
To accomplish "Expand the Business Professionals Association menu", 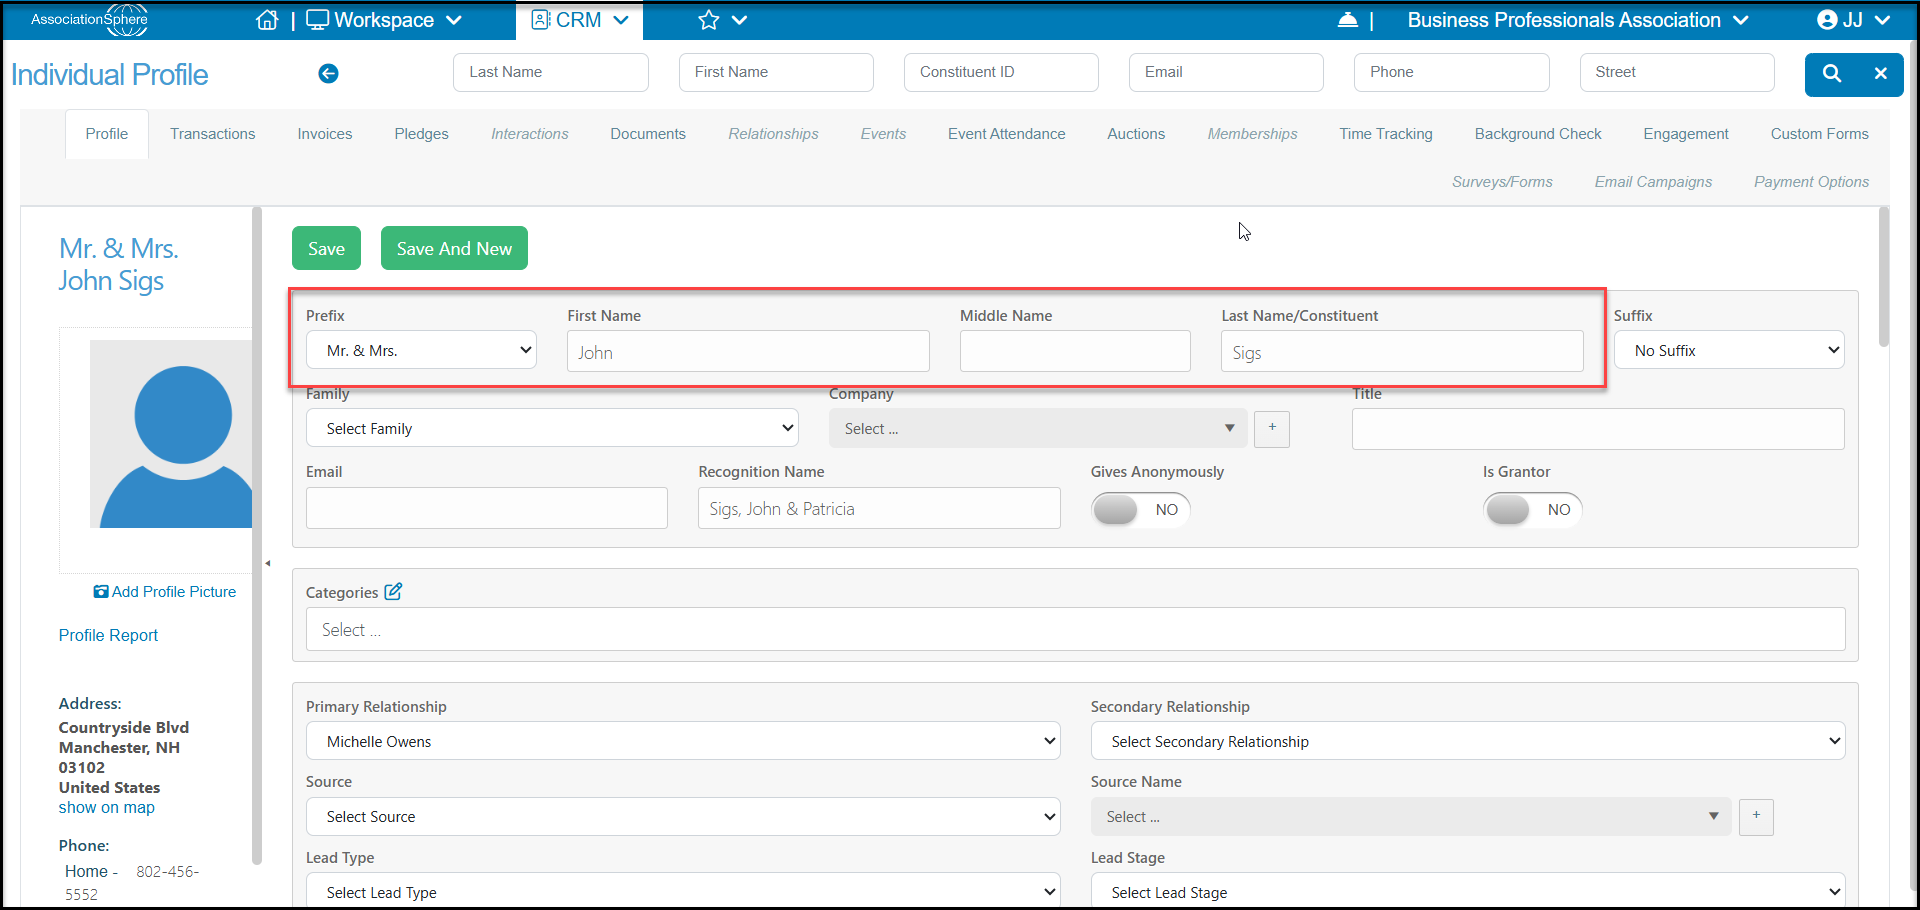I will pyautogui.click(x=1578, y=20).
